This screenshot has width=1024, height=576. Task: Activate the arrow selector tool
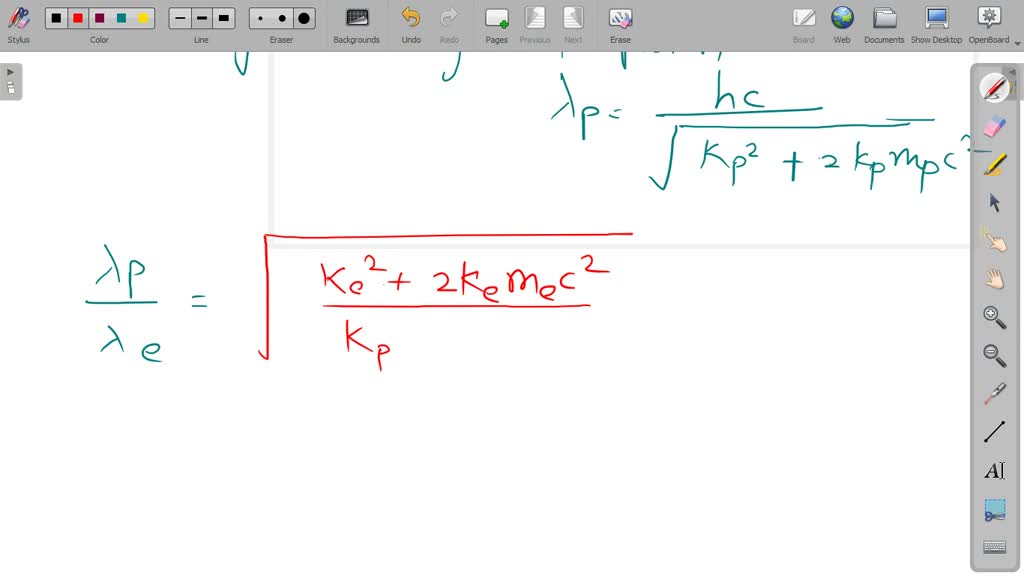point(994,202)
